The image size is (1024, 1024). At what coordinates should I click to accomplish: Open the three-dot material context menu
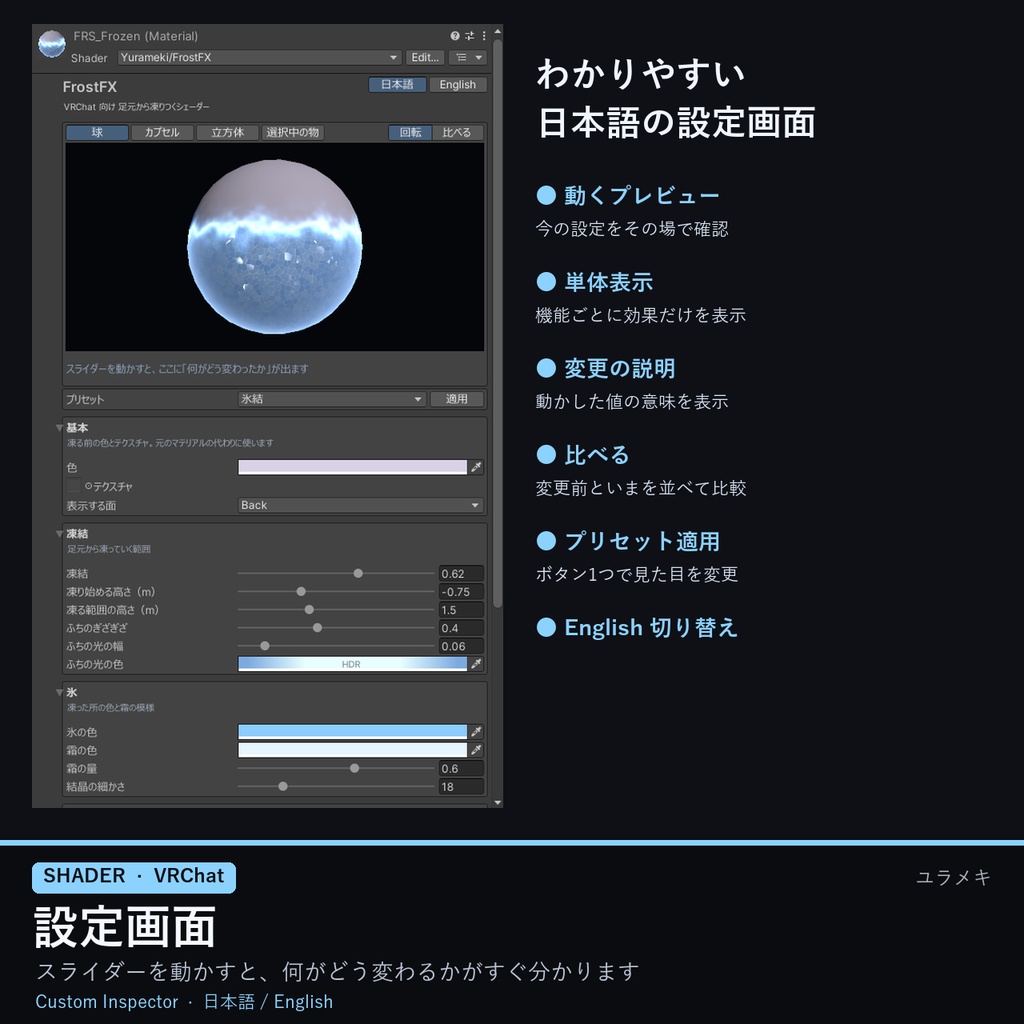[484, 36]
